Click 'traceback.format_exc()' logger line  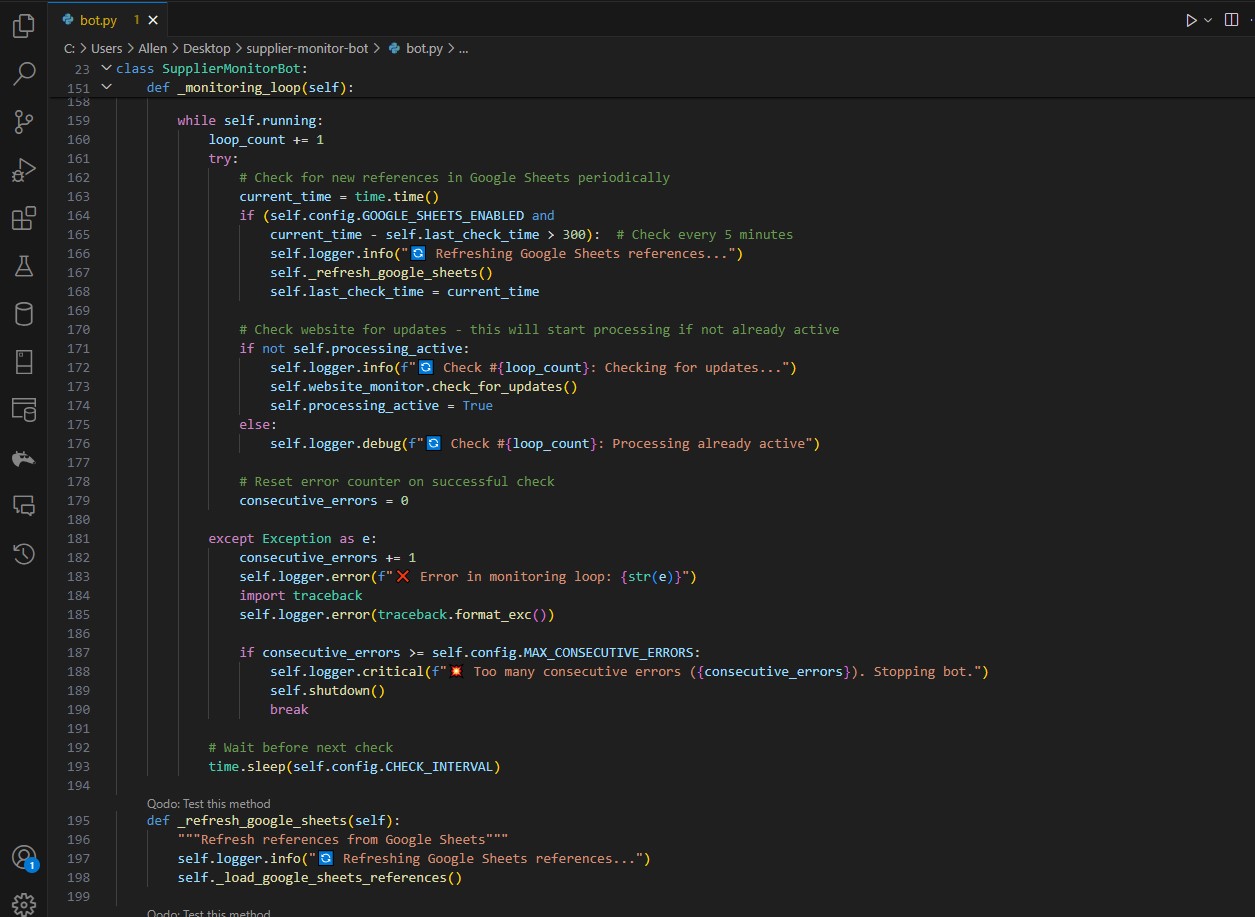(x=397, y=614)
